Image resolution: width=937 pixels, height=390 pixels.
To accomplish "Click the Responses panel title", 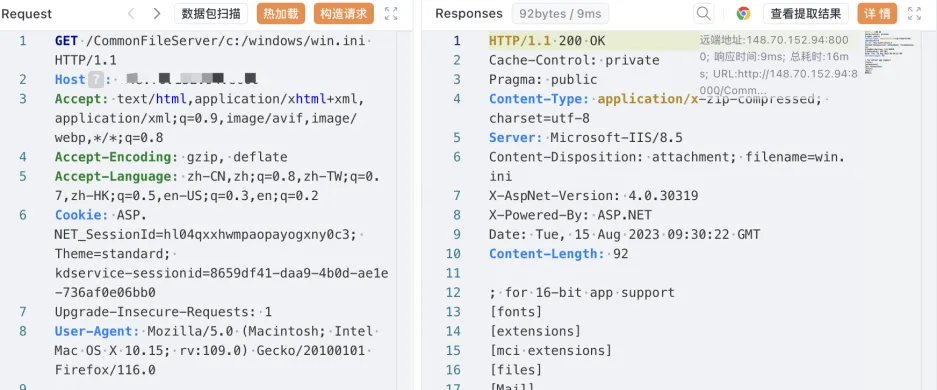I will pyautogui.click(x=468, y=14).
